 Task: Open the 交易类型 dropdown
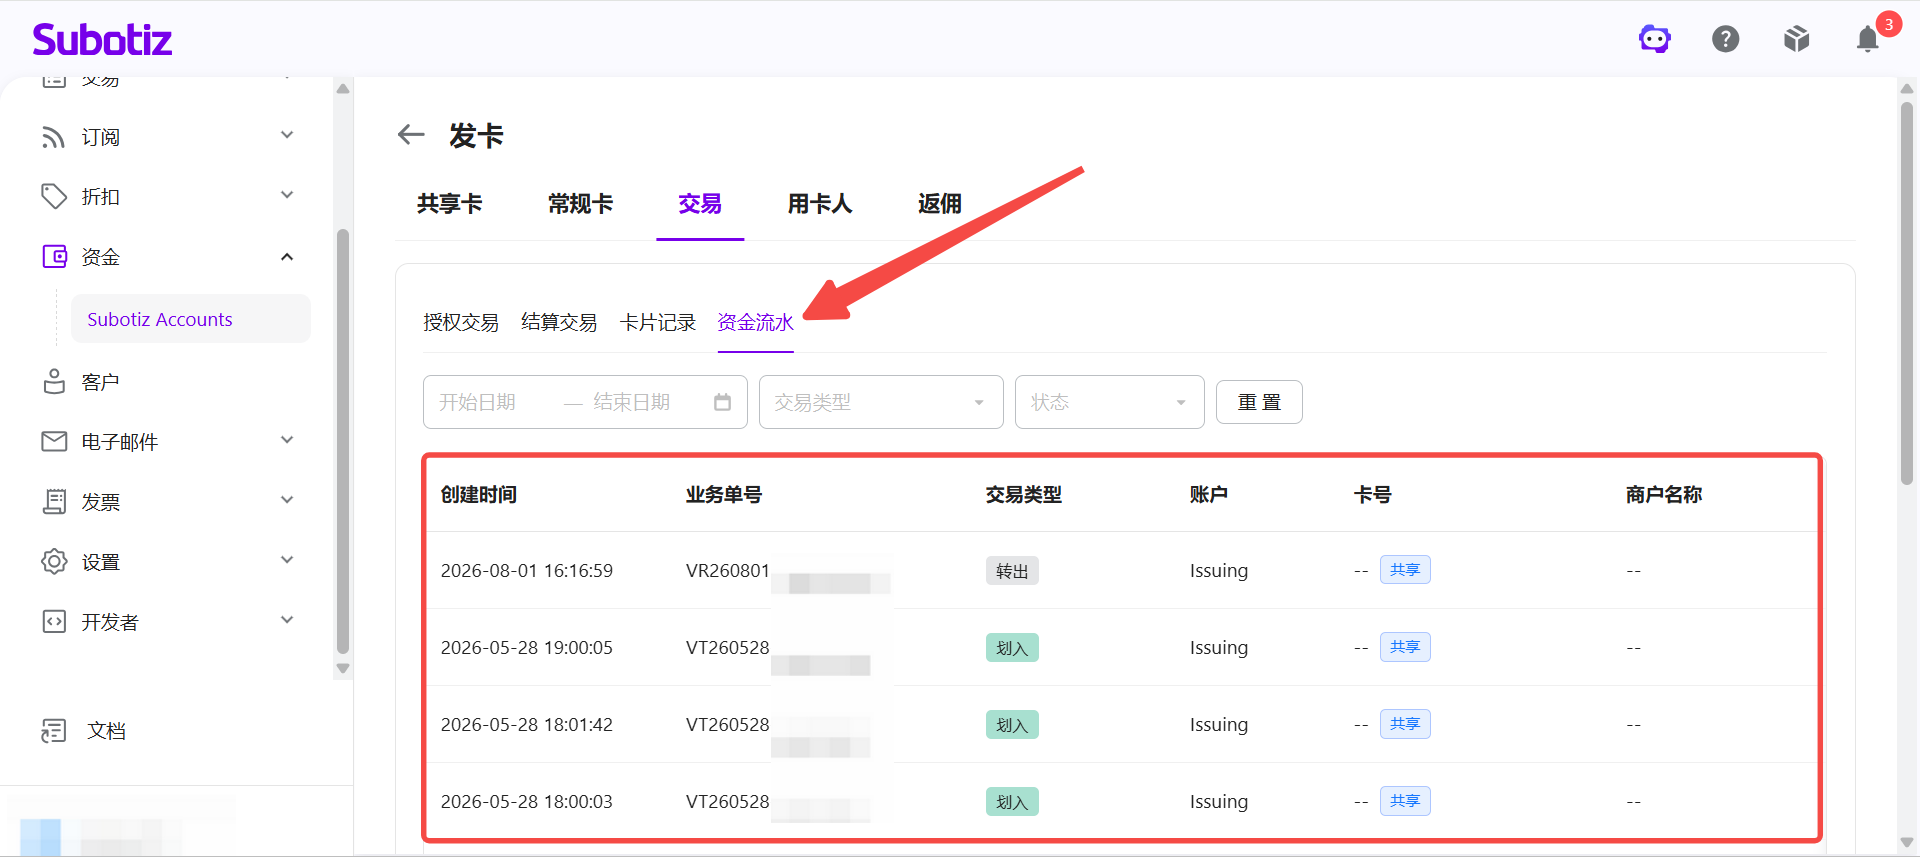tap(881, 402)
